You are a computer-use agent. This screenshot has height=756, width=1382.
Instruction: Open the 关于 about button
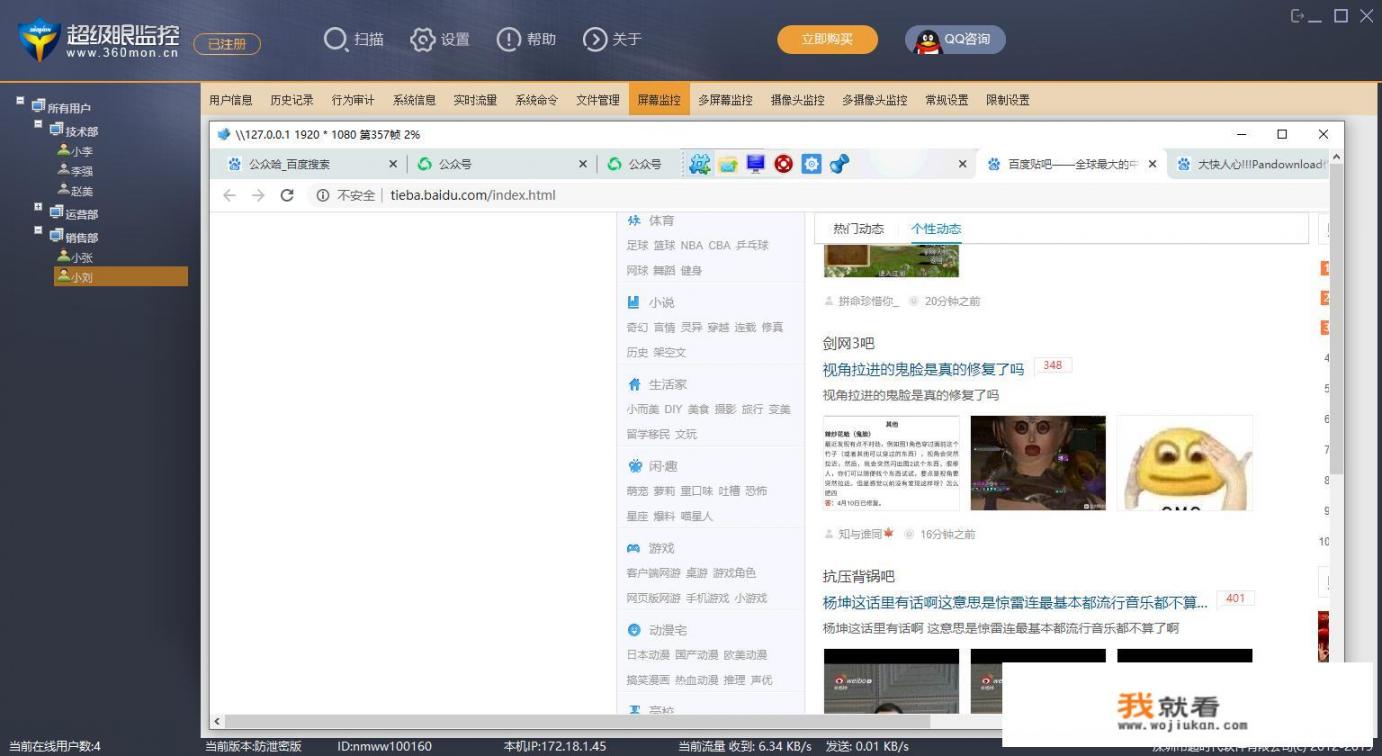pos(612,39)
